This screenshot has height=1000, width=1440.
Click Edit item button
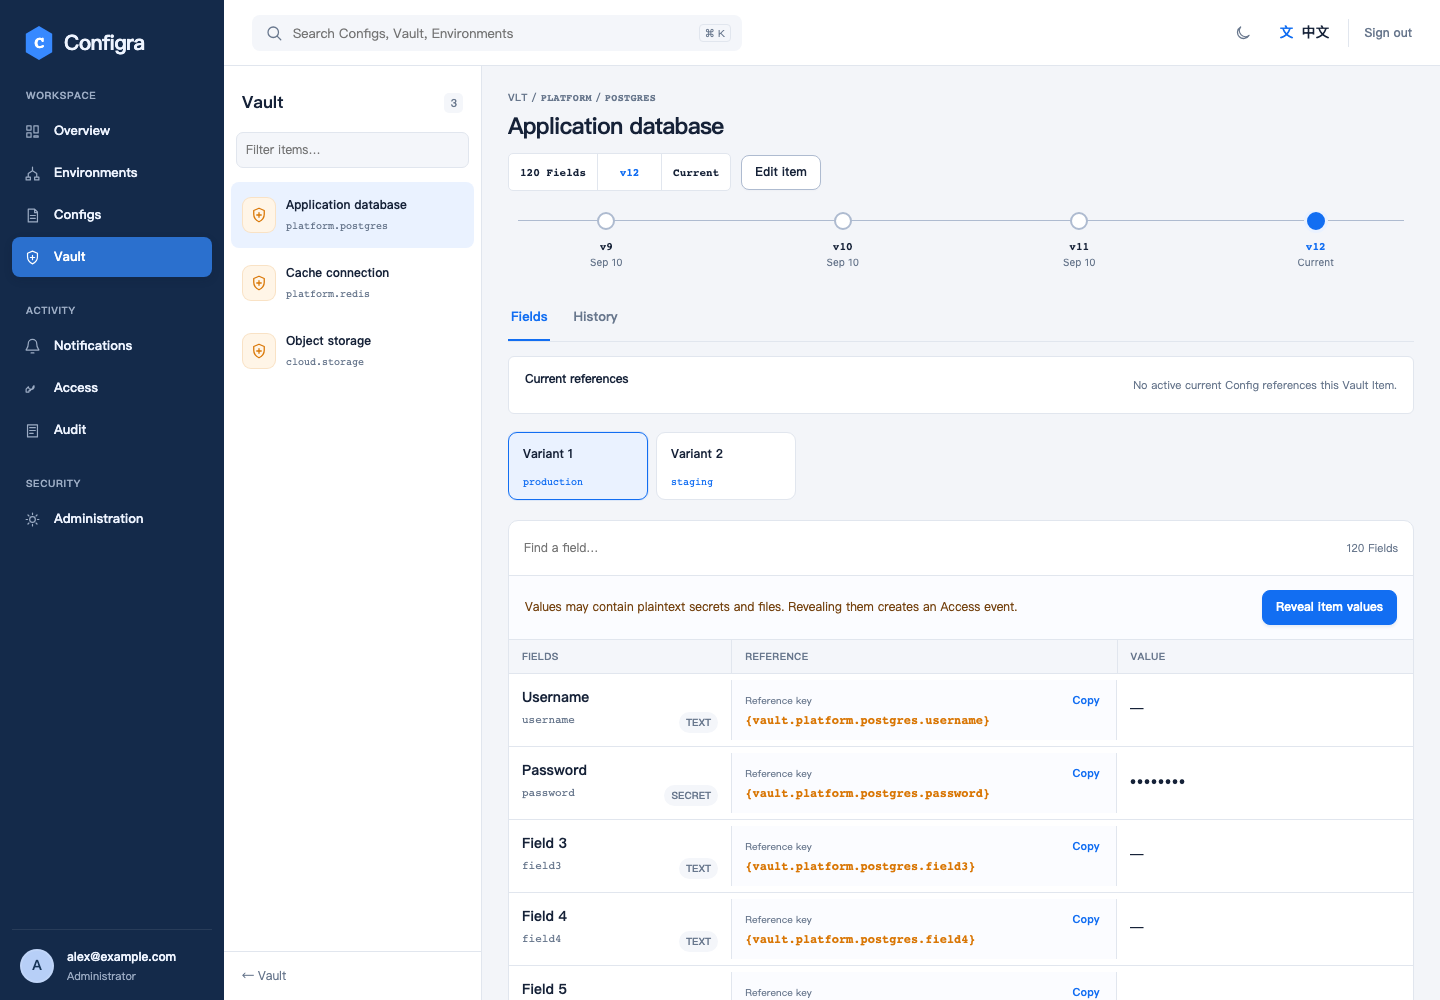[x=781, y=172]
